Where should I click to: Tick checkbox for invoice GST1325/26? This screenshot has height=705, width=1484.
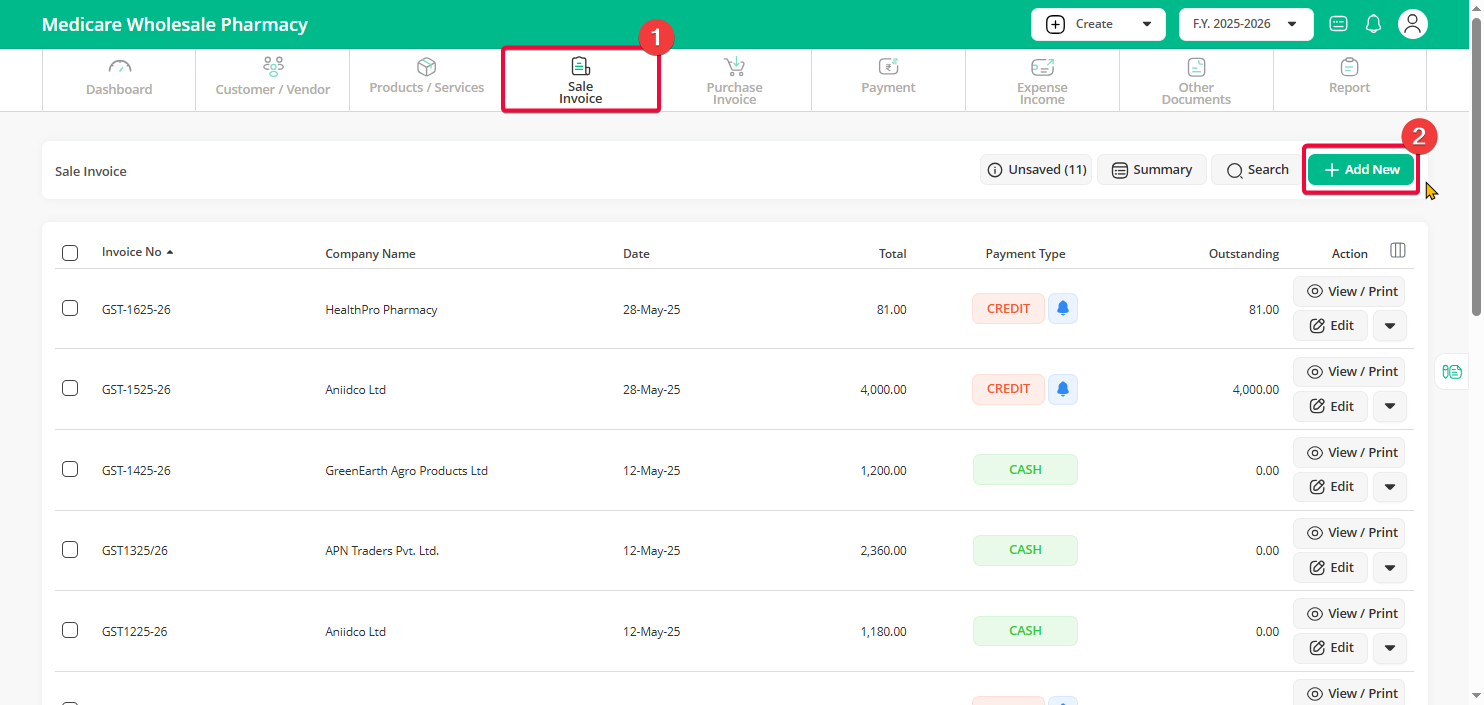70,549
